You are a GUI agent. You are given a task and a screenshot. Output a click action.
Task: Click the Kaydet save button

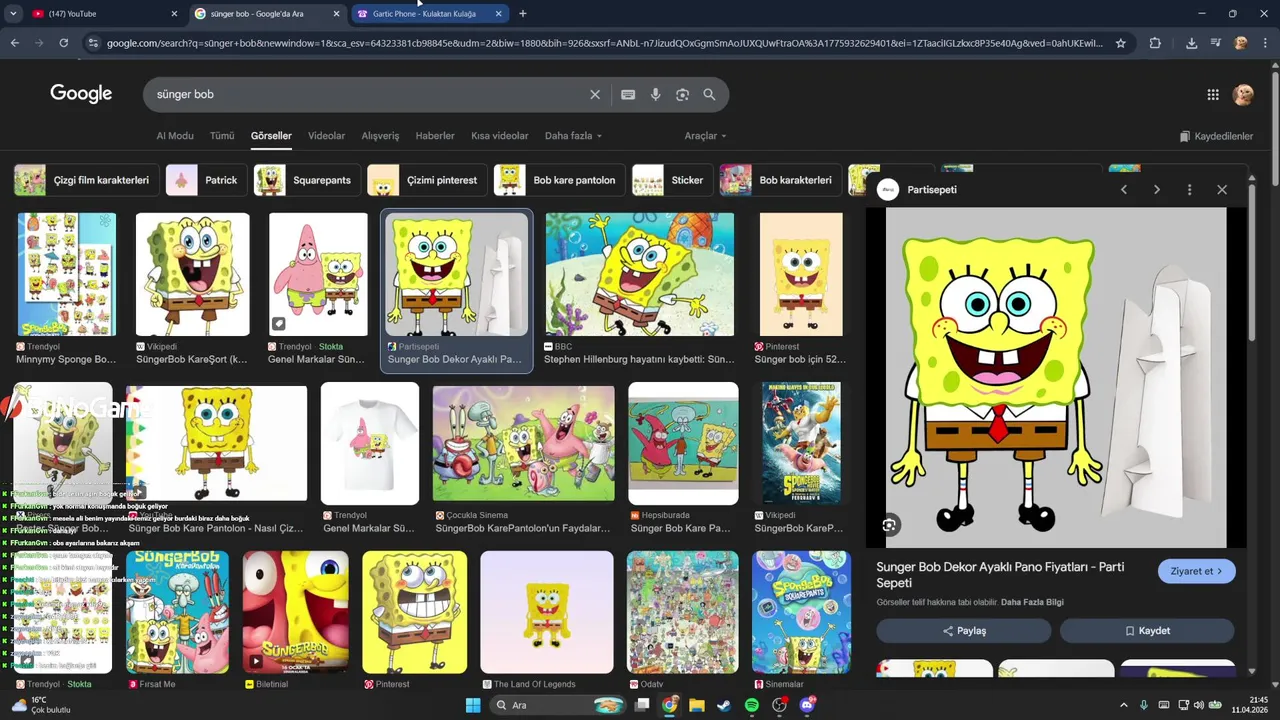tap(1147, 631)
